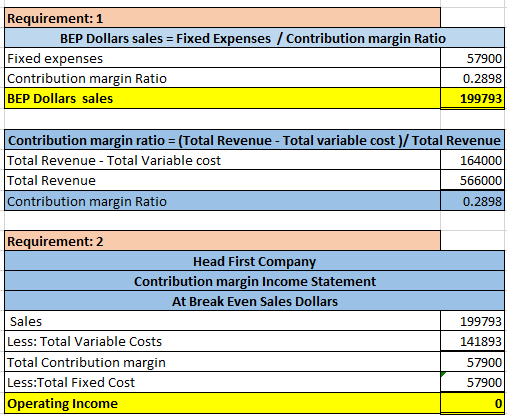Select the highlighted 199793 BEP result cell
507x415 pixels.
click(x=472, y=98)
